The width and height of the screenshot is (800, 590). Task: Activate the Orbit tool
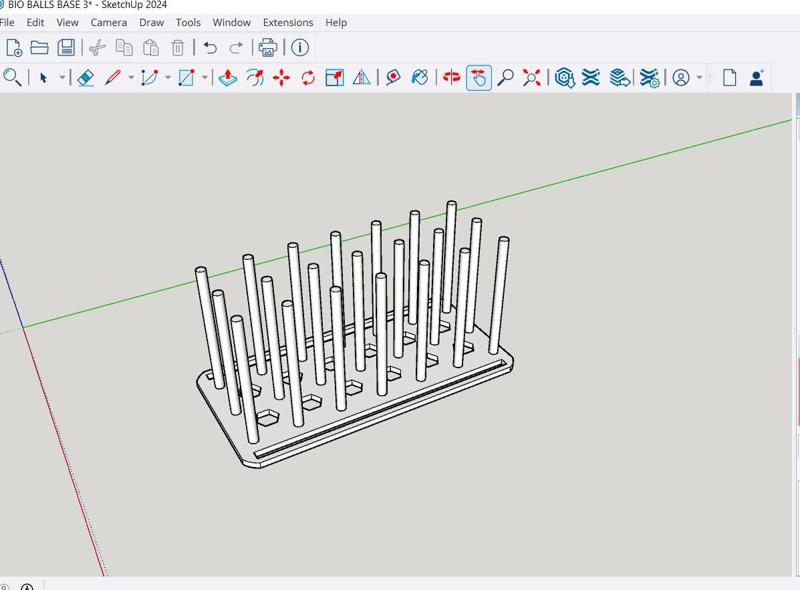pyautogui.click(x=452, y=78)
